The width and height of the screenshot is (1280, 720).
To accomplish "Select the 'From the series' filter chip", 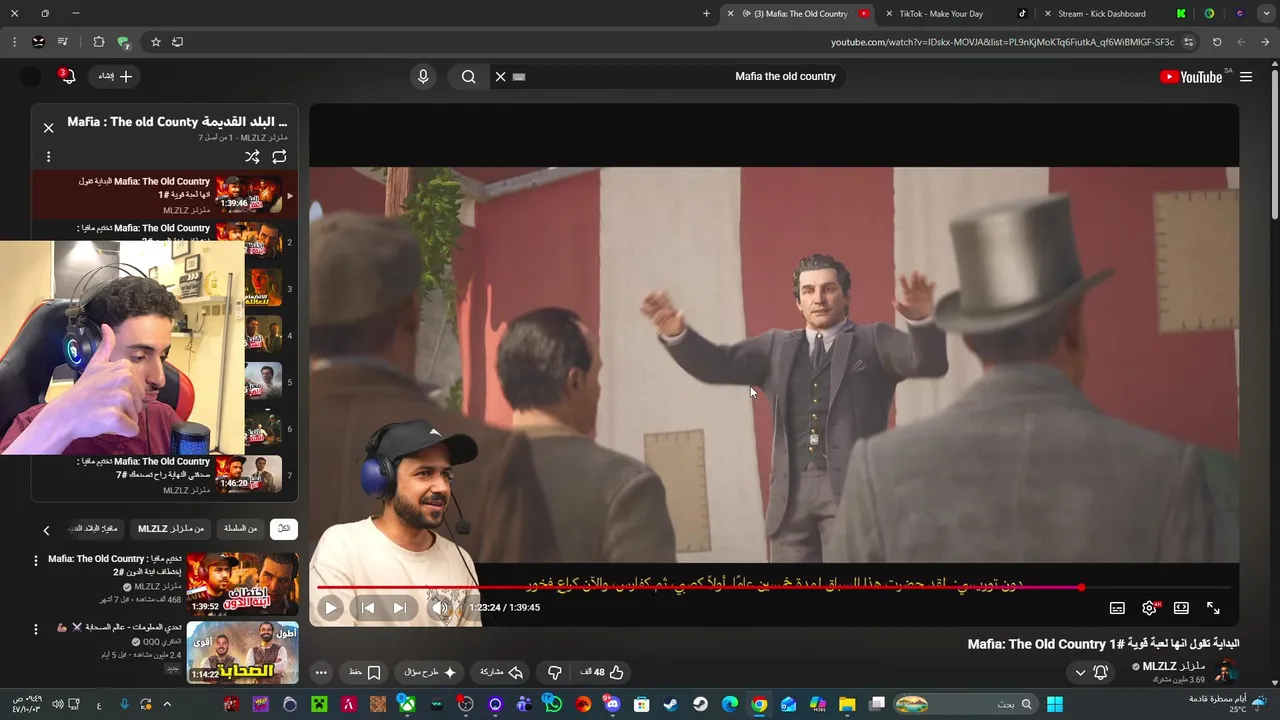I will coord(240,528).
